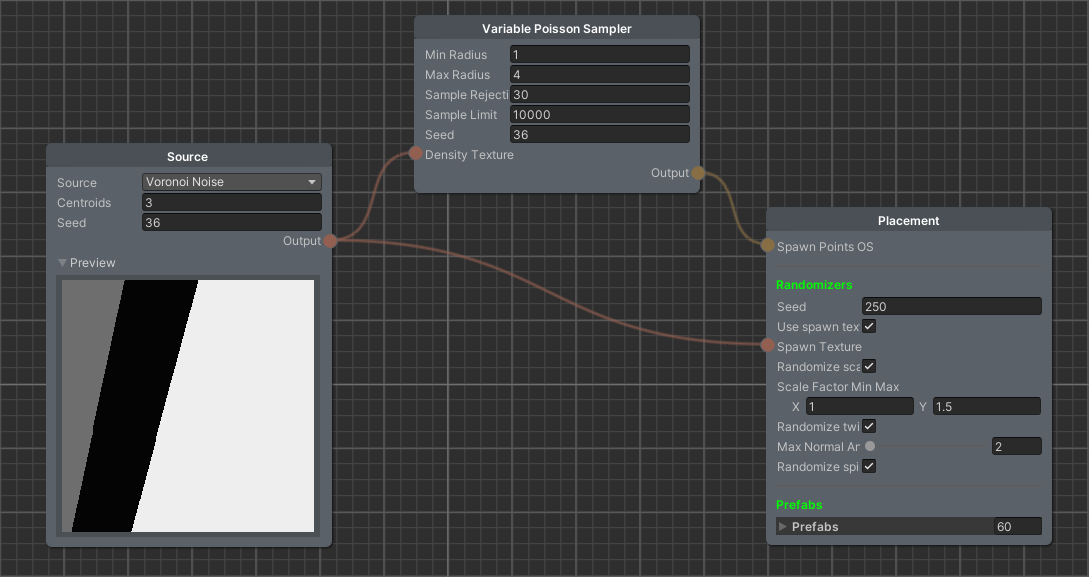Click the Max Normal Angle slider handle

click(870, 446)
